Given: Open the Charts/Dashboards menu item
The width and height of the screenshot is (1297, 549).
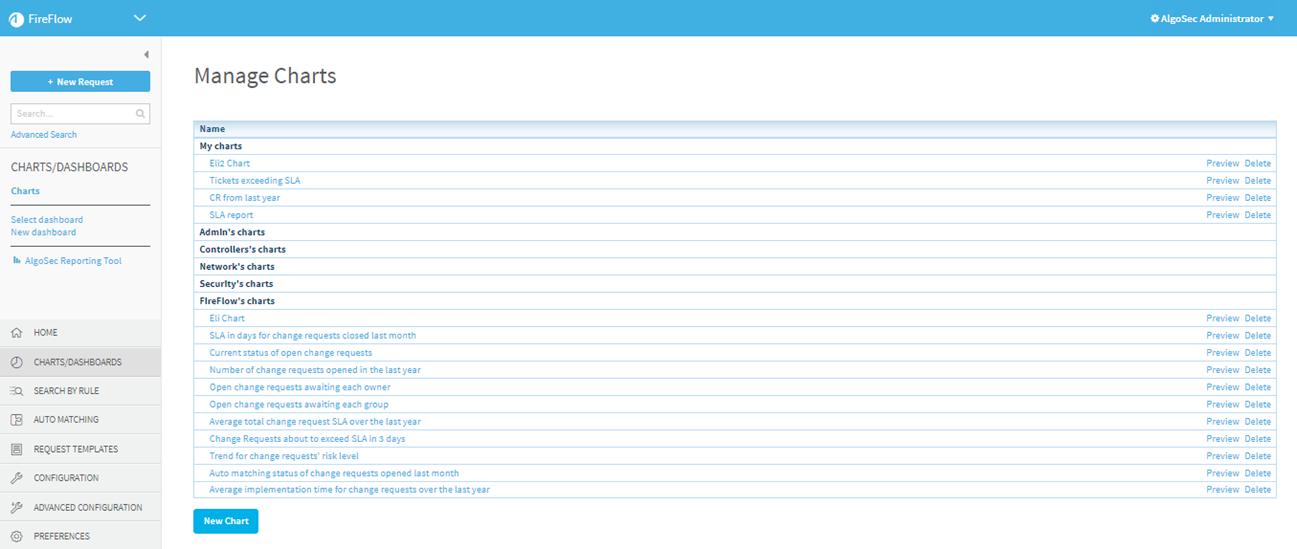Looking at the screenshot, I should (x=77, y=362).
